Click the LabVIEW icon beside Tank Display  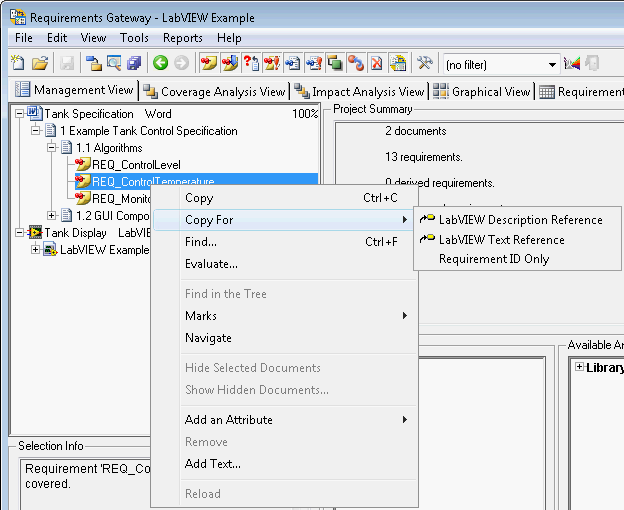coord(35,233)
